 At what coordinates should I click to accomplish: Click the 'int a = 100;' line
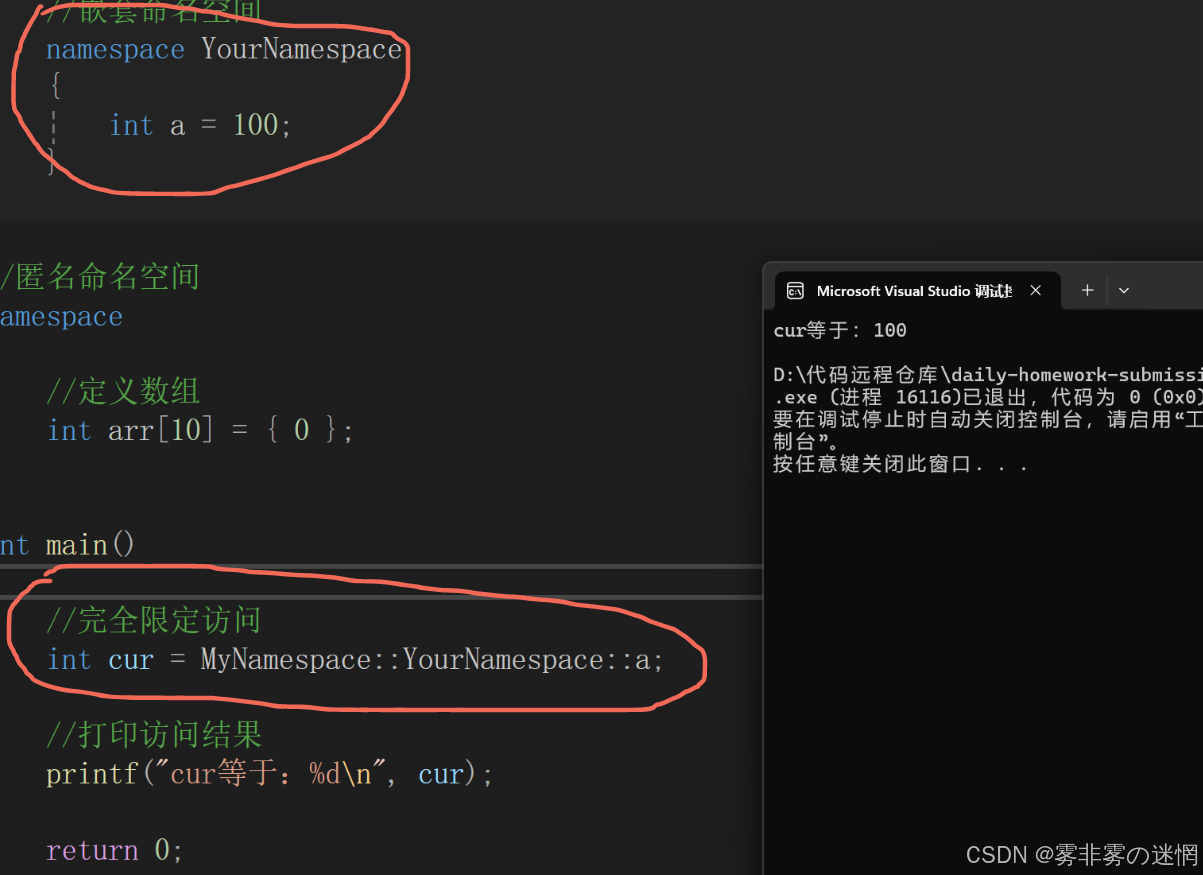[200, 126]
